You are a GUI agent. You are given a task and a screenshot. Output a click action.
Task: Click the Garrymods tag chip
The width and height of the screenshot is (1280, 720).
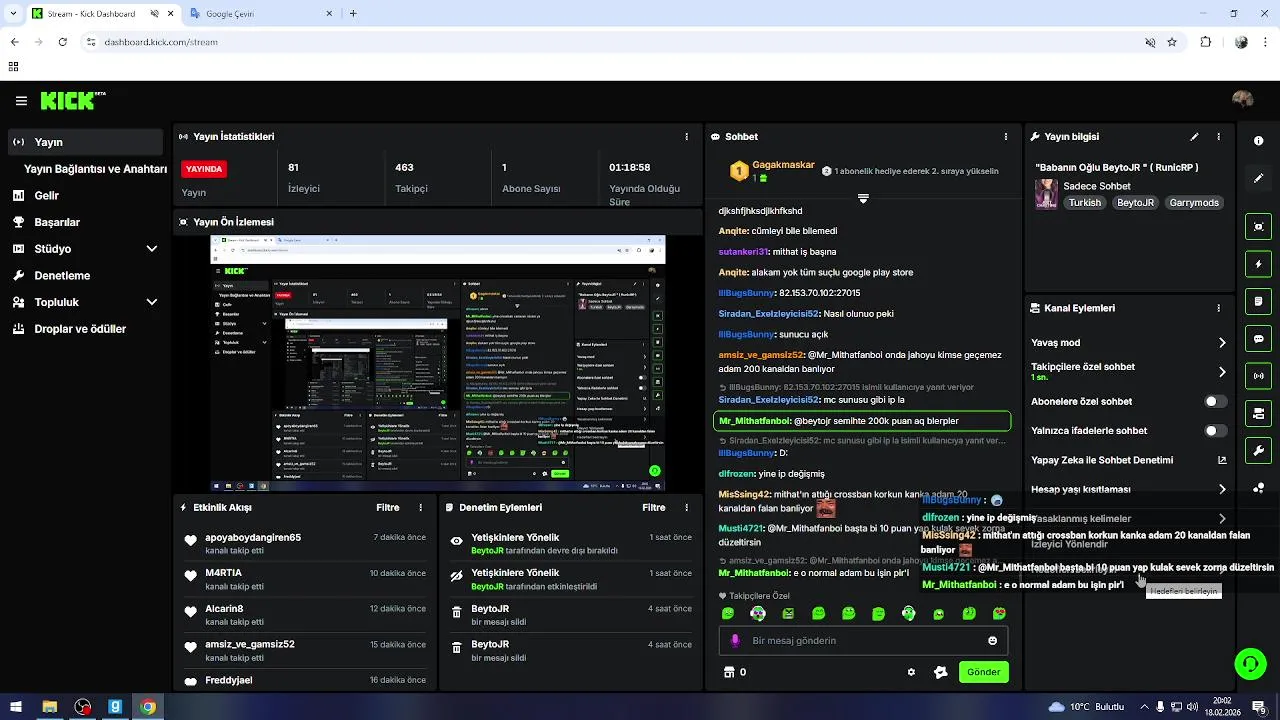pyautogui.click(x=1194, y=202)
